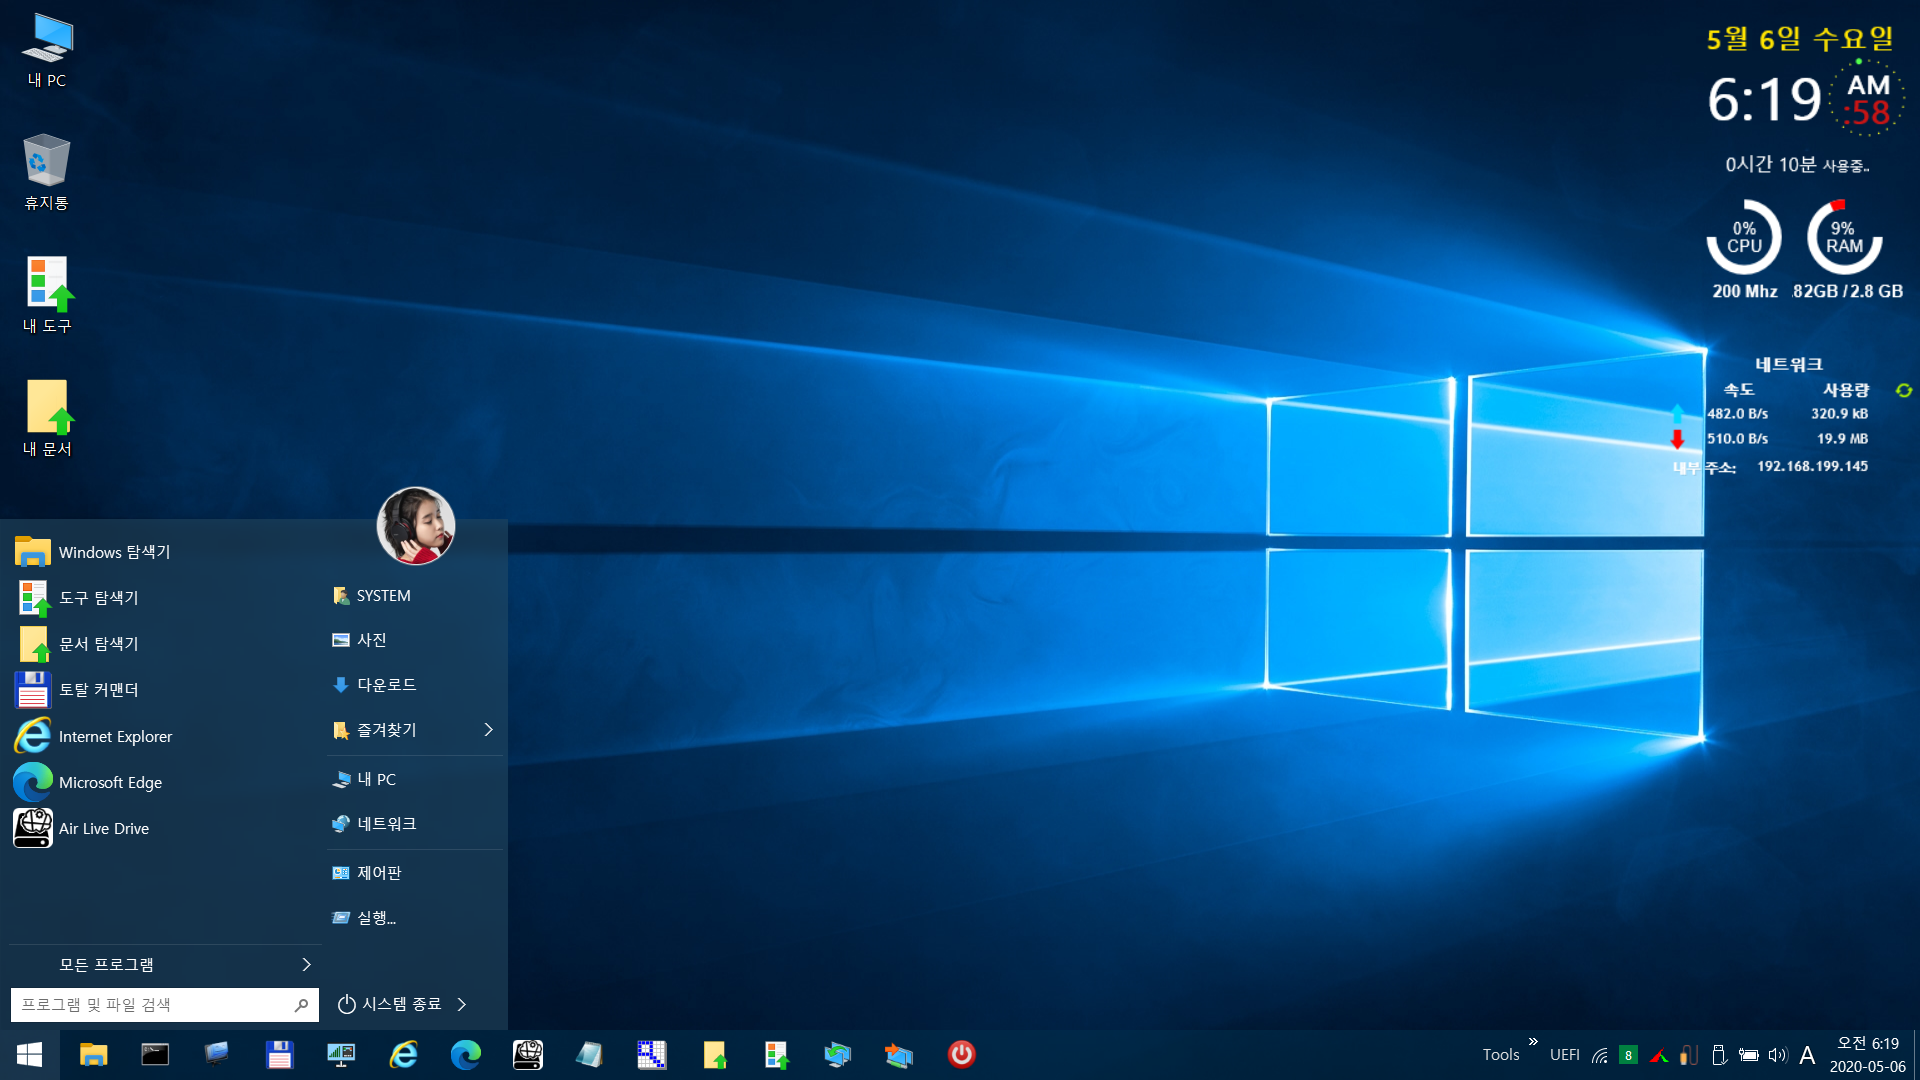Image resolution: width=1920 pixels, height=1080 pixels.
Task: Click the input language A indicator
Action: click(x=1807, y=1055)
